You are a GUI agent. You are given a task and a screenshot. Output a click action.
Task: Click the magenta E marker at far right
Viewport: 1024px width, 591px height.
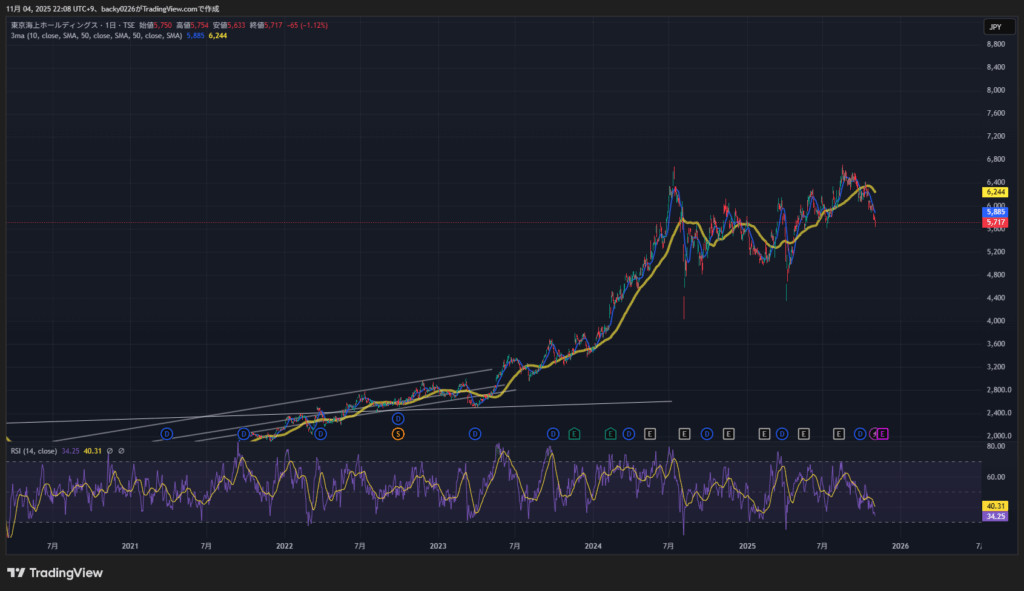coord(883,433)
